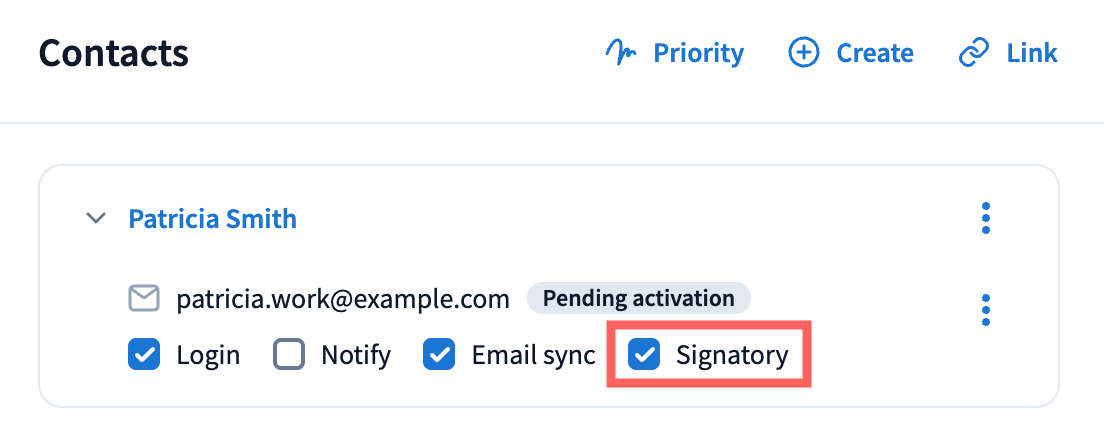Click the envelope icon beside the email
Viewport: 1104px width, 438px height.
tap(144, 298)
